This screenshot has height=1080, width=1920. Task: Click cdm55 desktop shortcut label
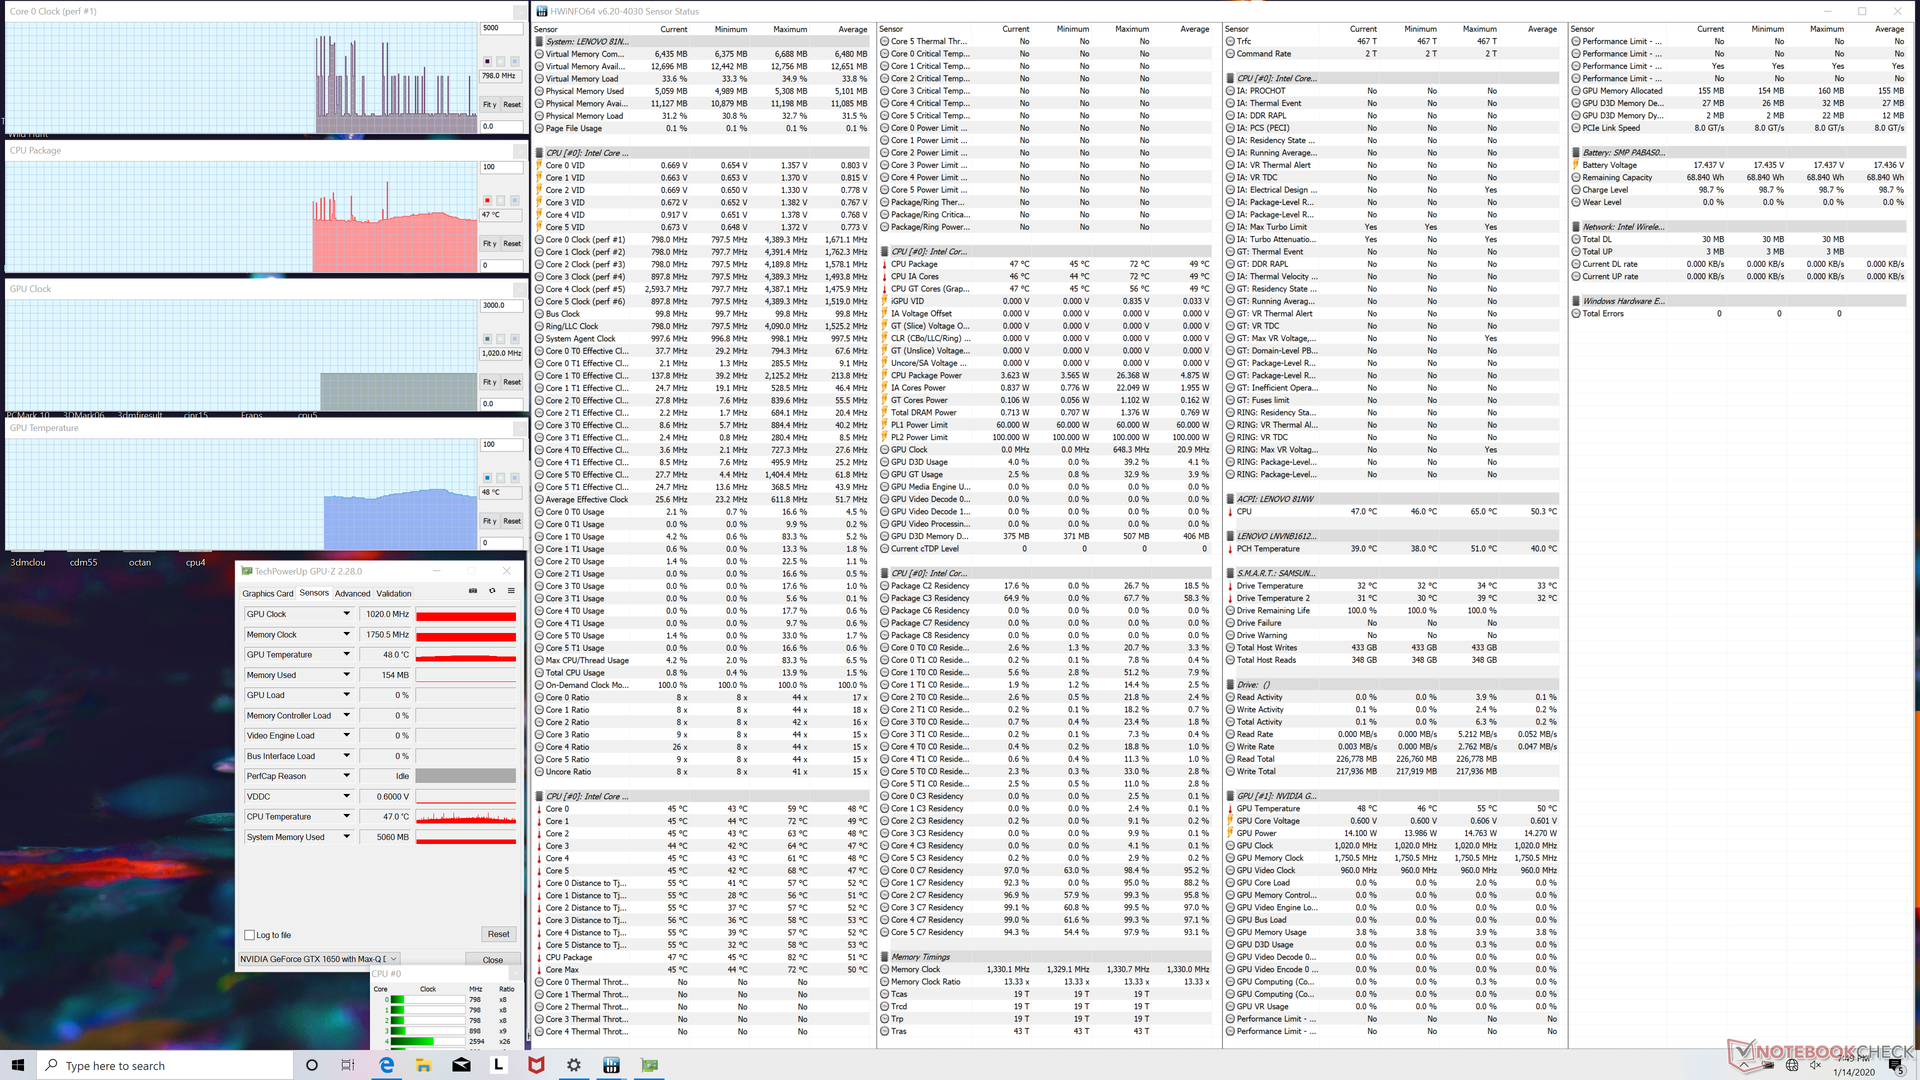coord(84,562)
